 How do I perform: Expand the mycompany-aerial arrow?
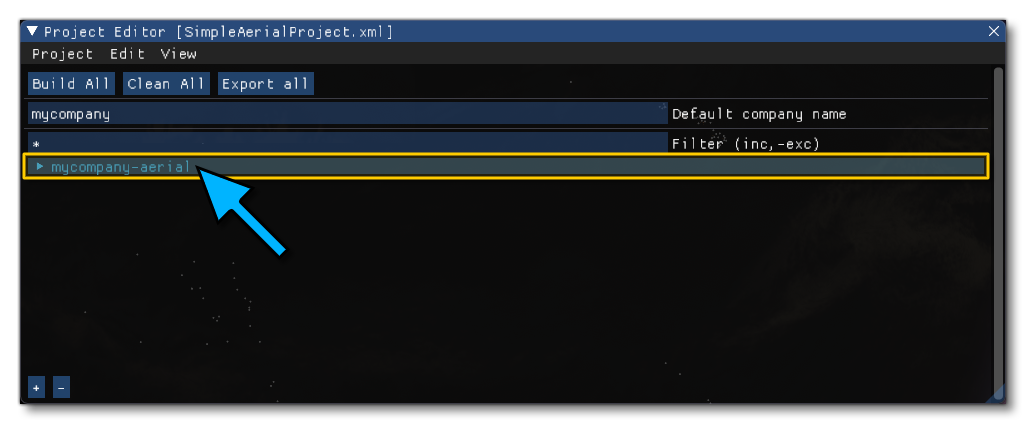coord(40,167)
